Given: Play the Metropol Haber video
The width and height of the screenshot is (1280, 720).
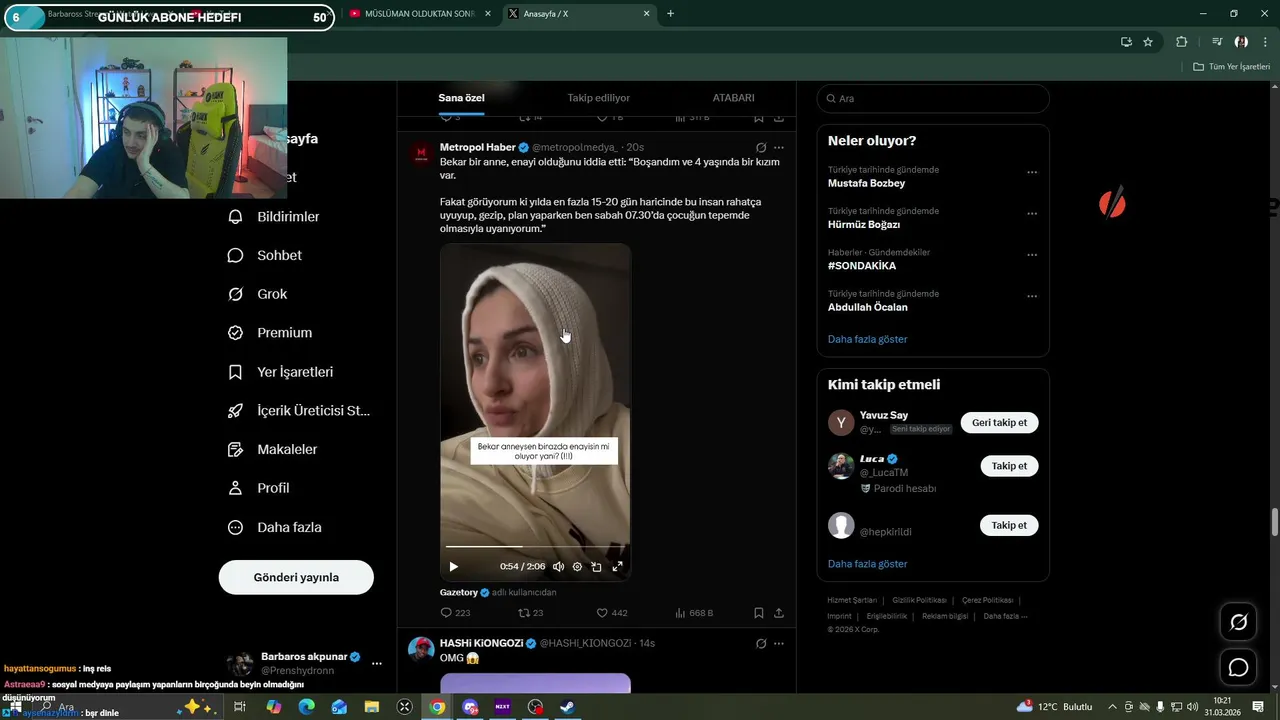Looking at the screenshot, I should click(x=453, y=567).
